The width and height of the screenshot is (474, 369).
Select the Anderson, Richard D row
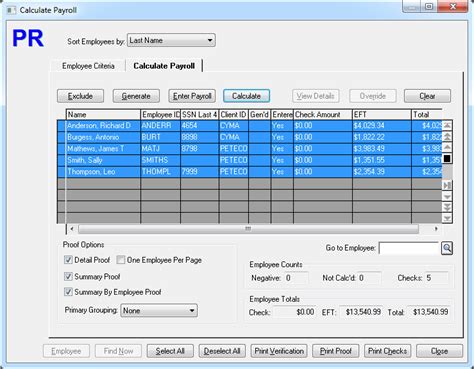click(x=250, y=126)
